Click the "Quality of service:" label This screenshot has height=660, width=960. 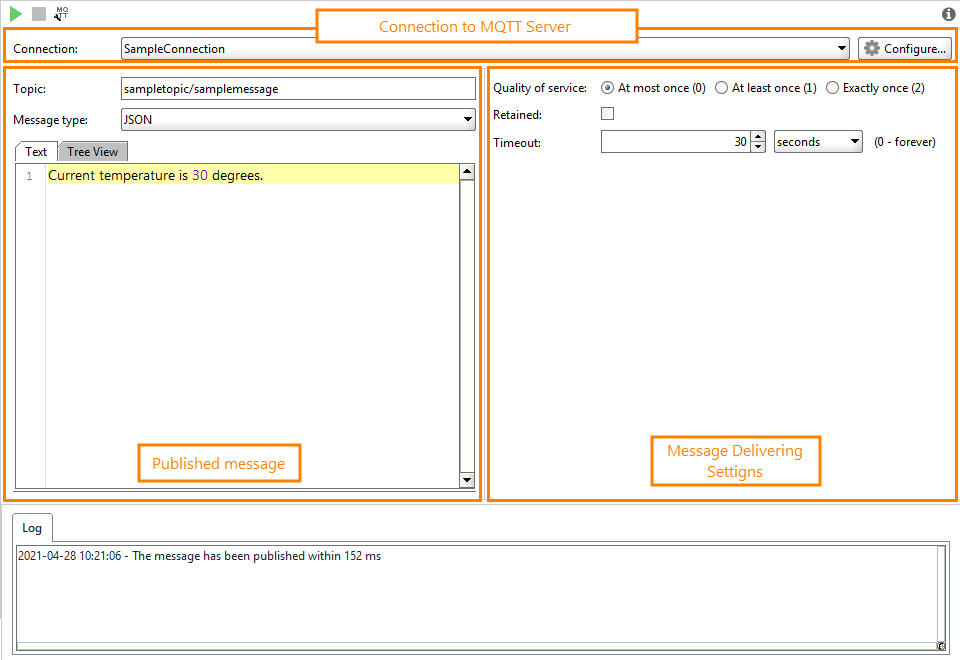(x=540, y=88)
